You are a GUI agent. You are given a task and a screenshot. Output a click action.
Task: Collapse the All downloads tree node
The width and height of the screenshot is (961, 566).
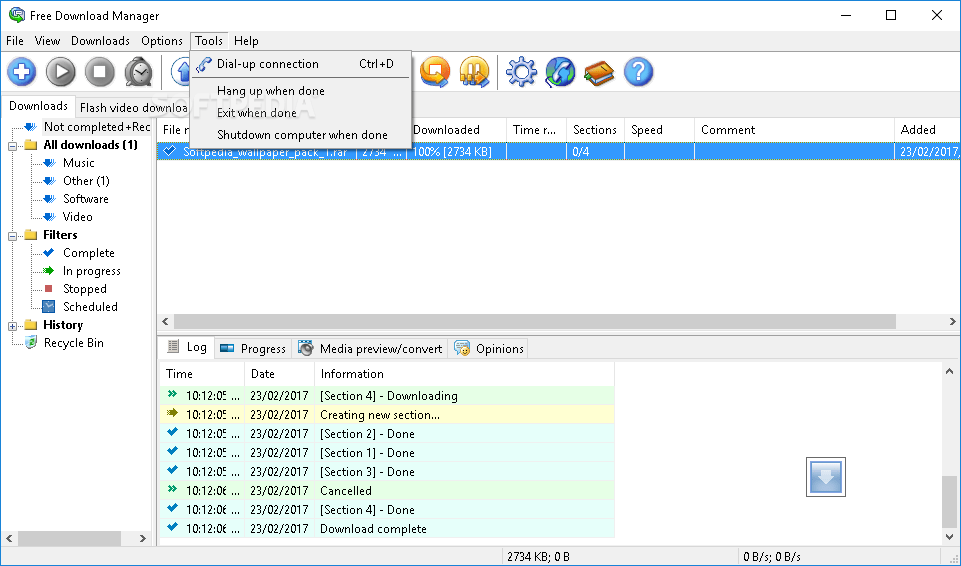pos(12,146)
